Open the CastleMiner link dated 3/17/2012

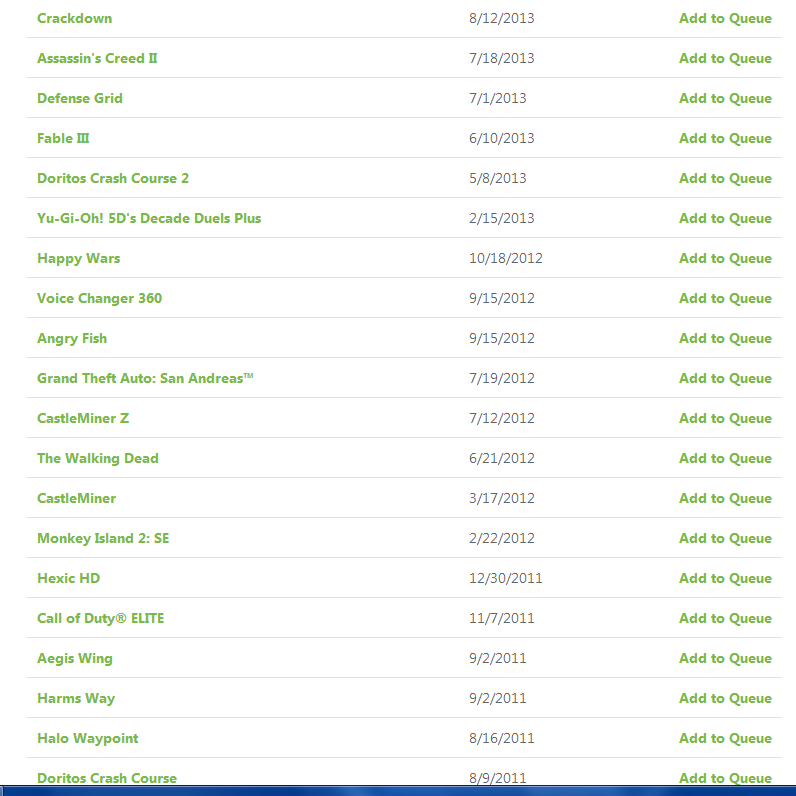(77, 499)
